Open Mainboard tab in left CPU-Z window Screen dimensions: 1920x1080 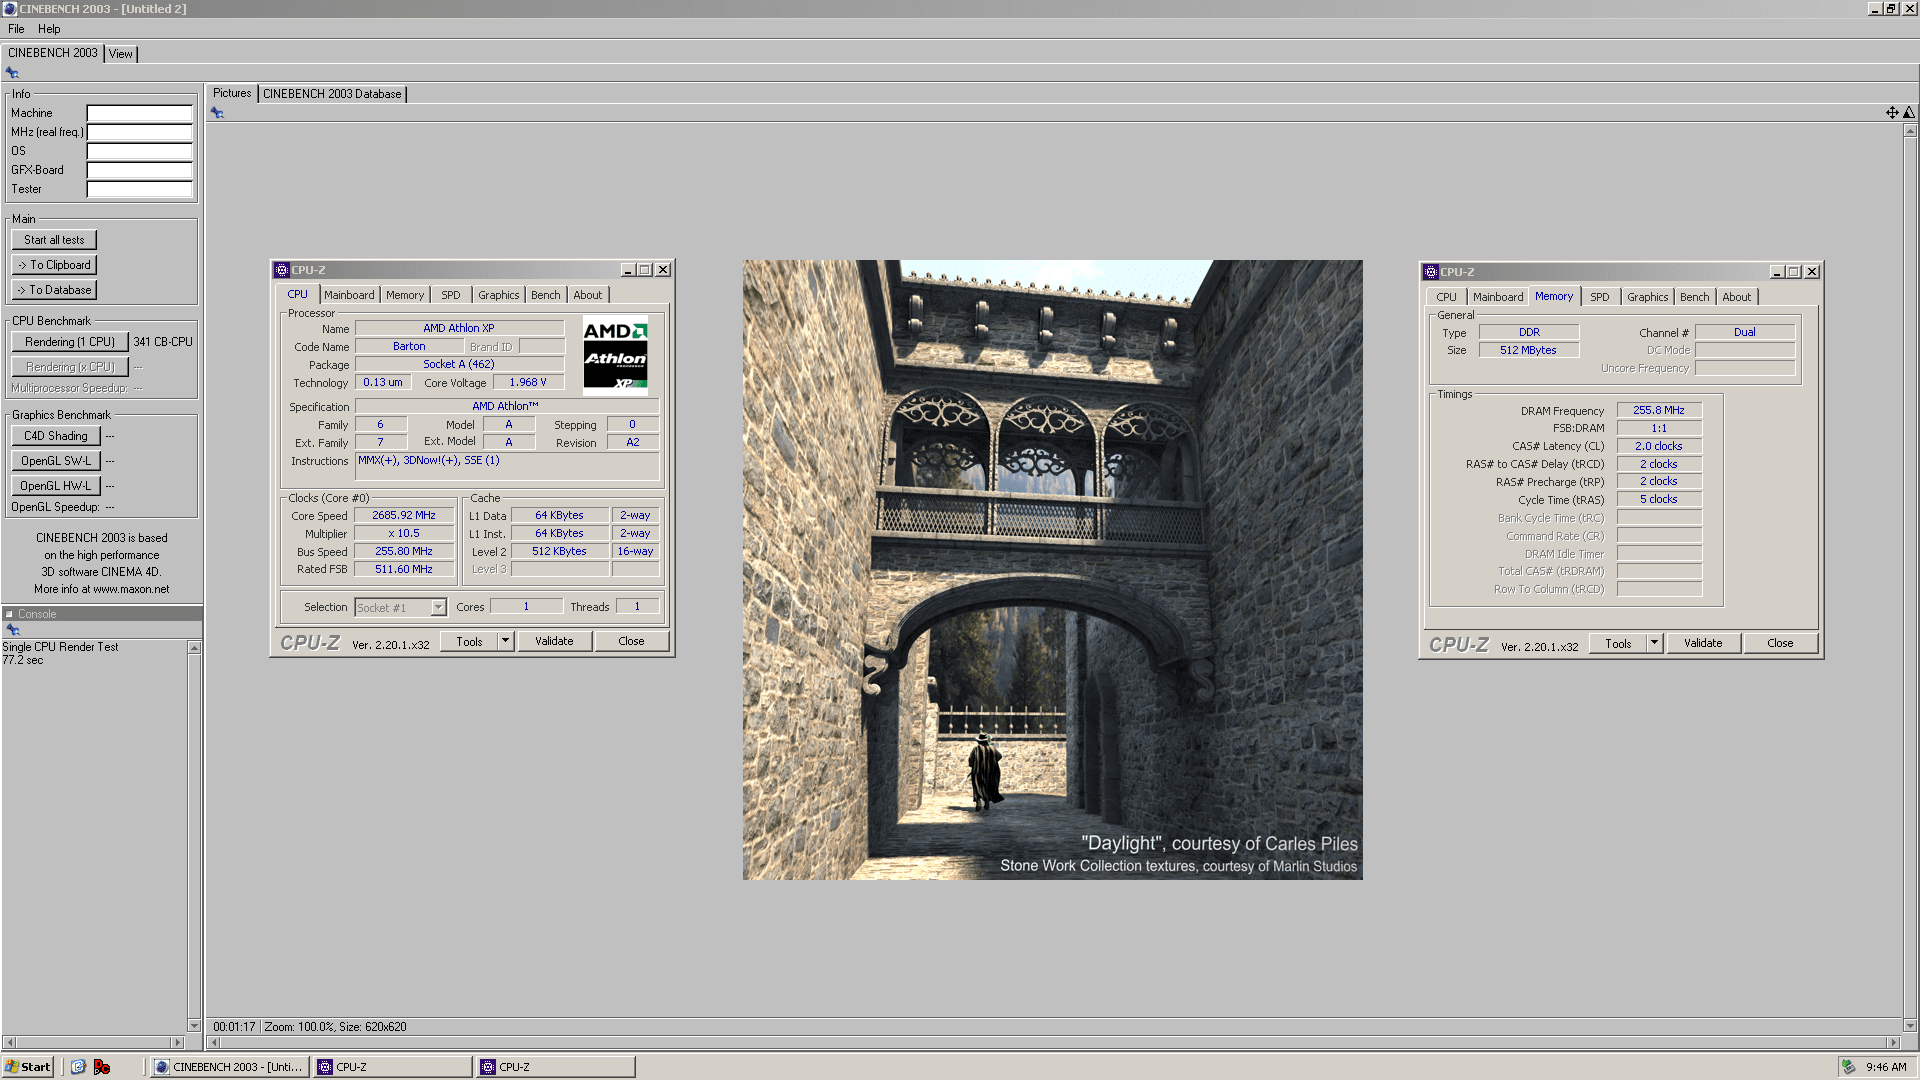349,295
